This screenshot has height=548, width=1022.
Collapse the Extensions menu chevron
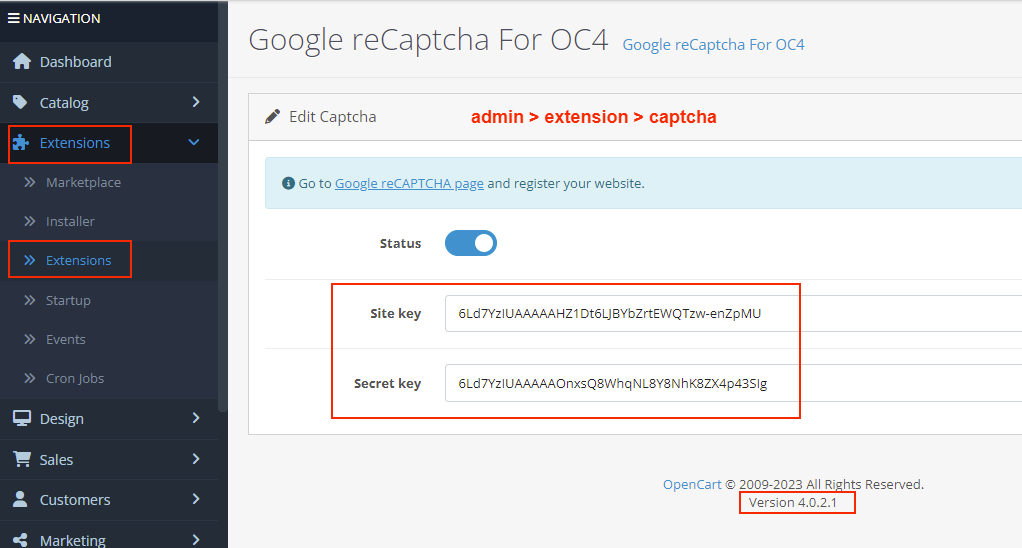point(194,143)
